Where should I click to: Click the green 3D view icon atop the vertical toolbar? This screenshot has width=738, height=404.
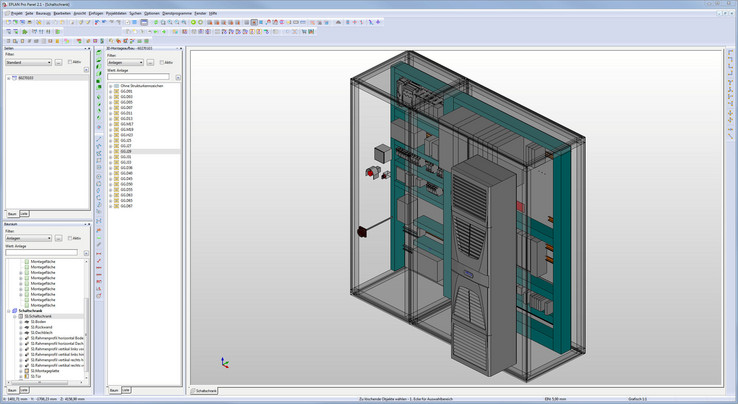coord(99,50)
